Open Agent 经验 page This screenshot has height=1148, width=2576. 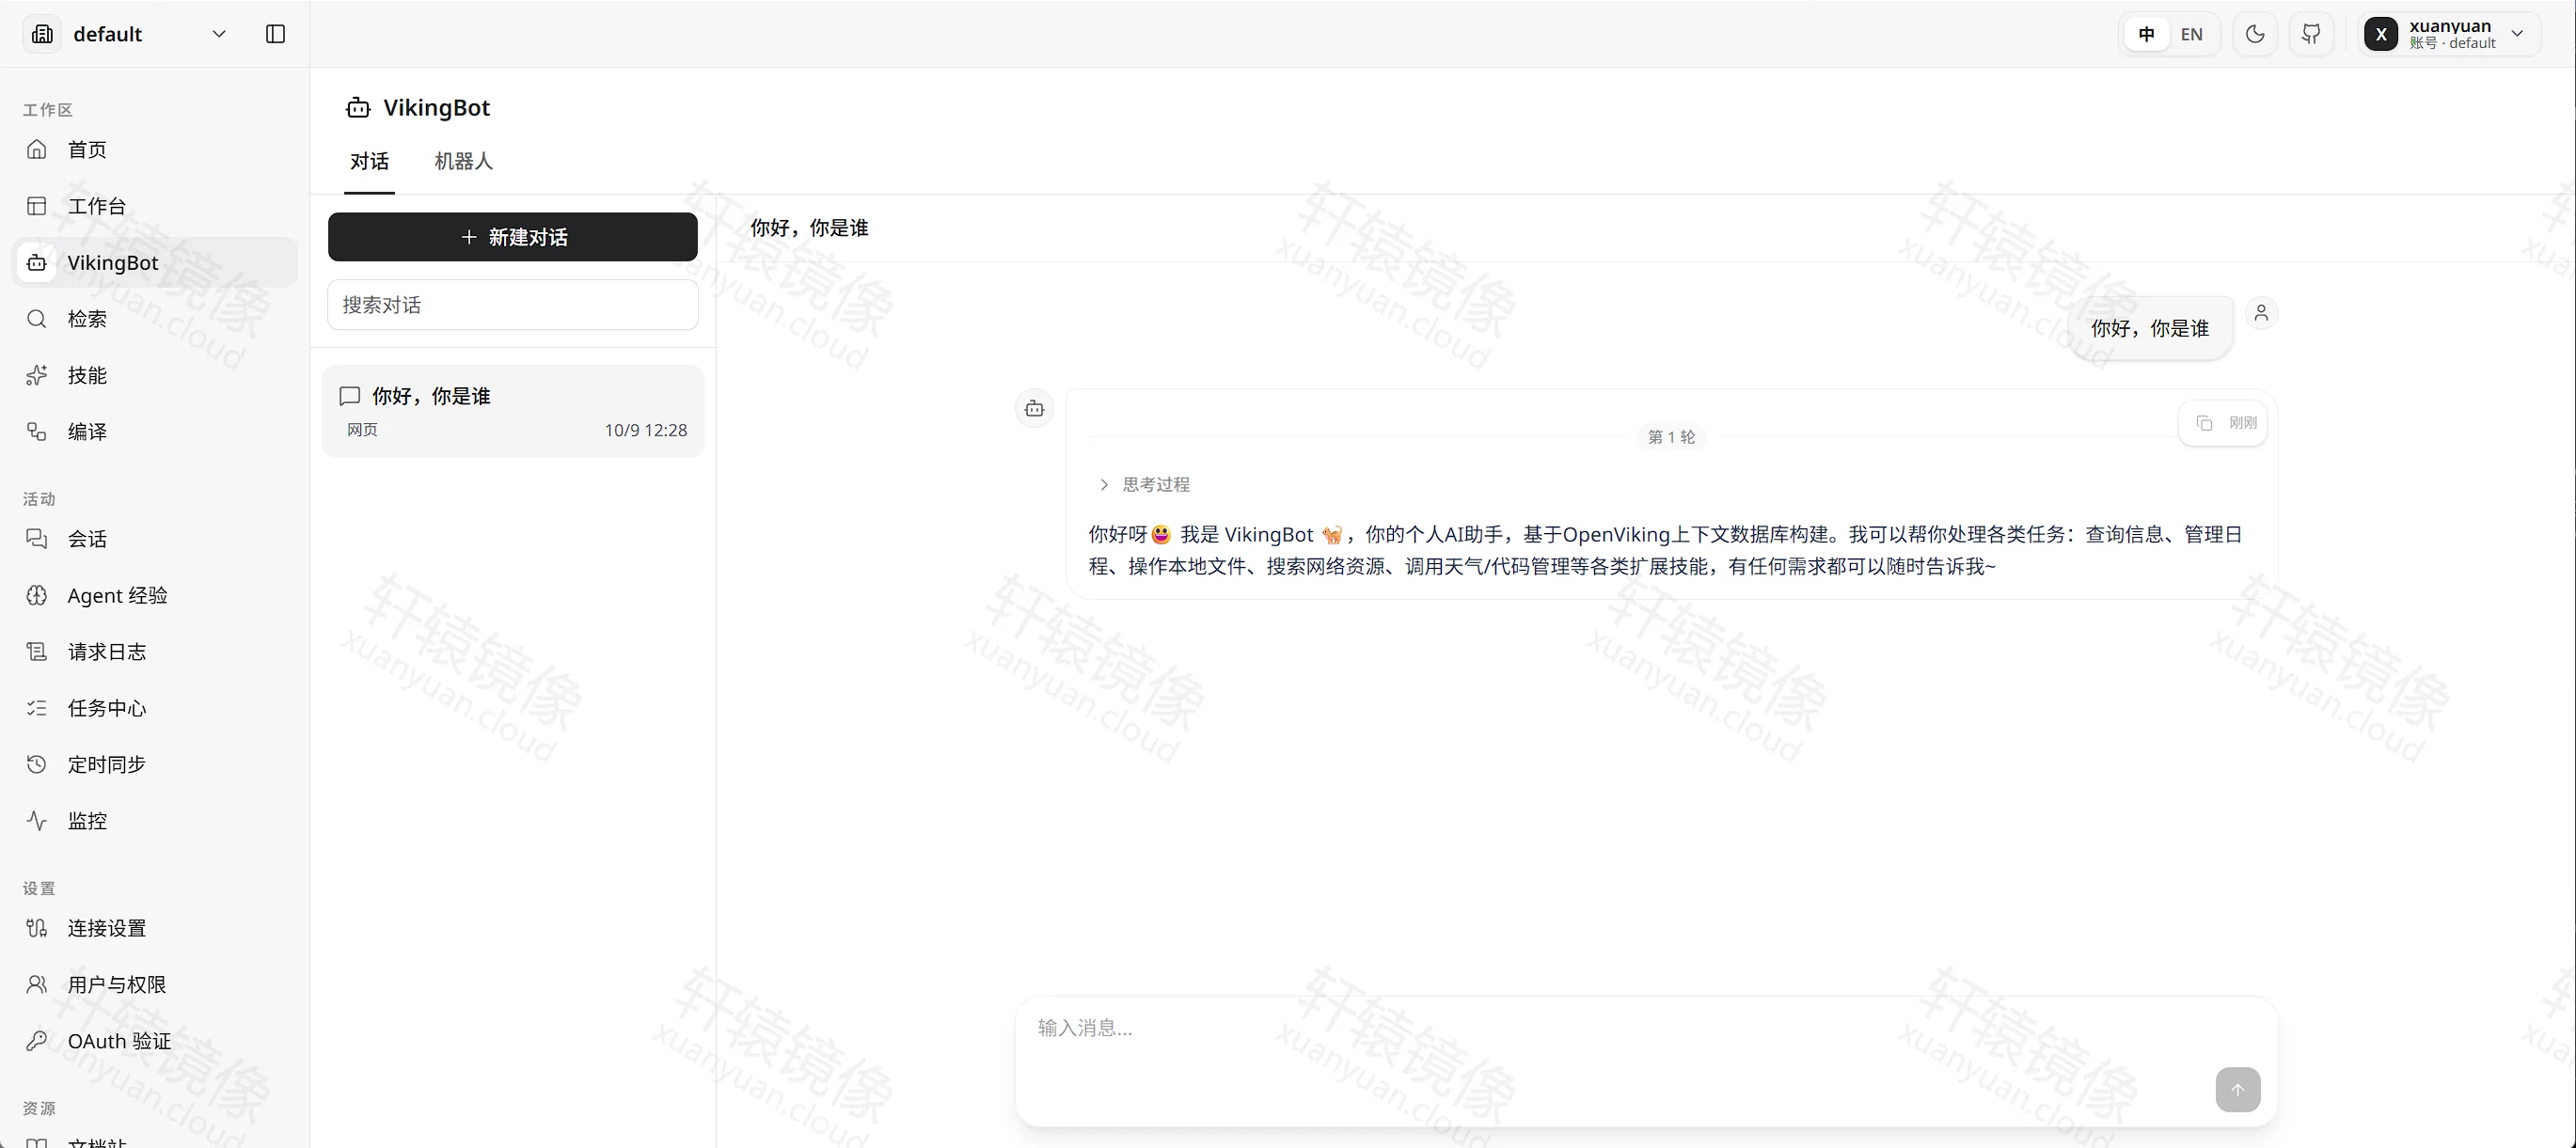155,596
